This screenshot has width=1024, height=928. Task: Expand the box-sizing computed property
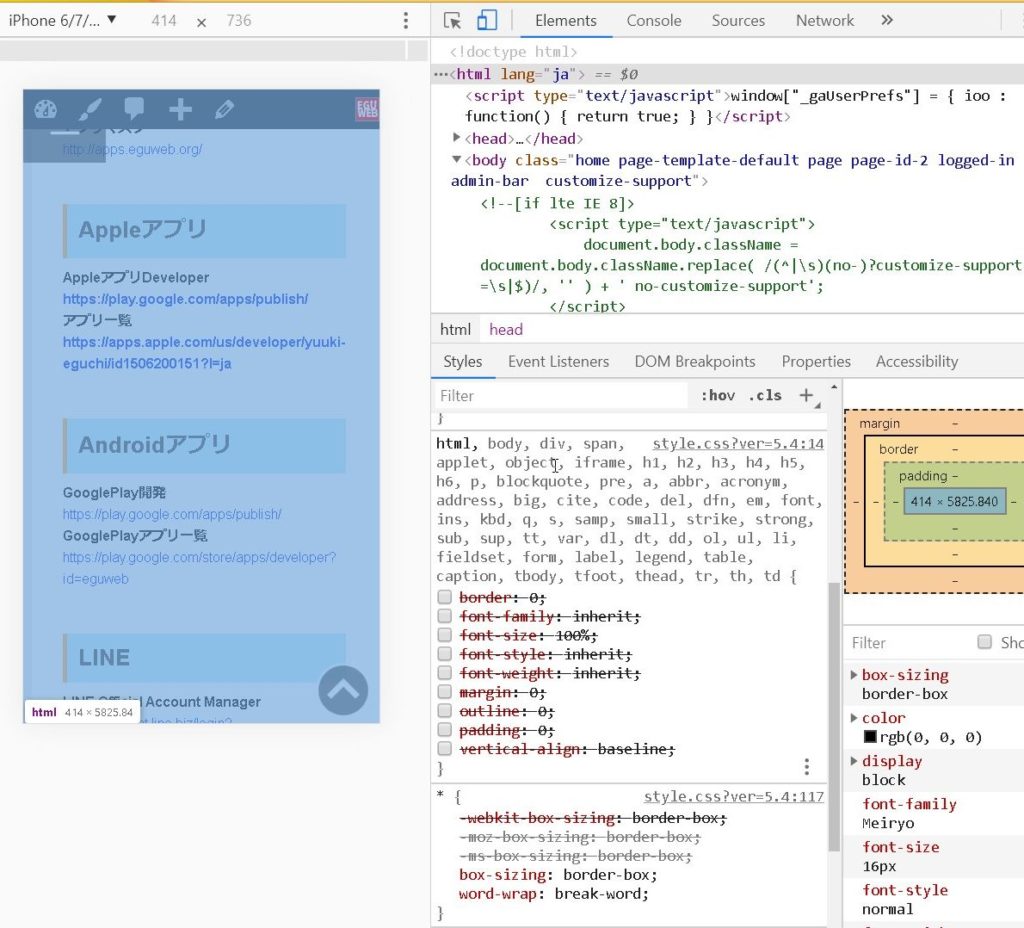(854, 675)
